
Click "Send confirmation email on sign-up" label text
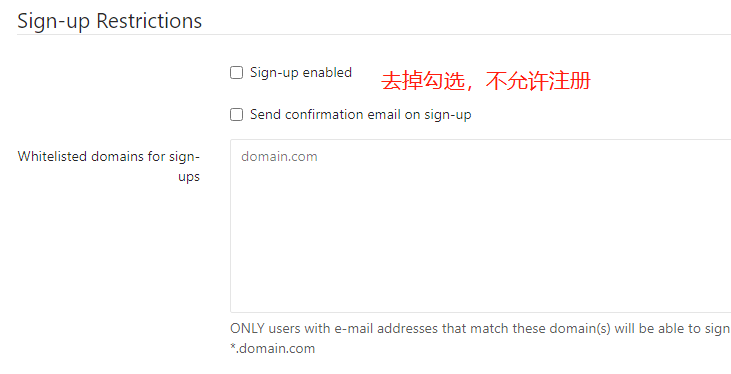coord(360,115)
